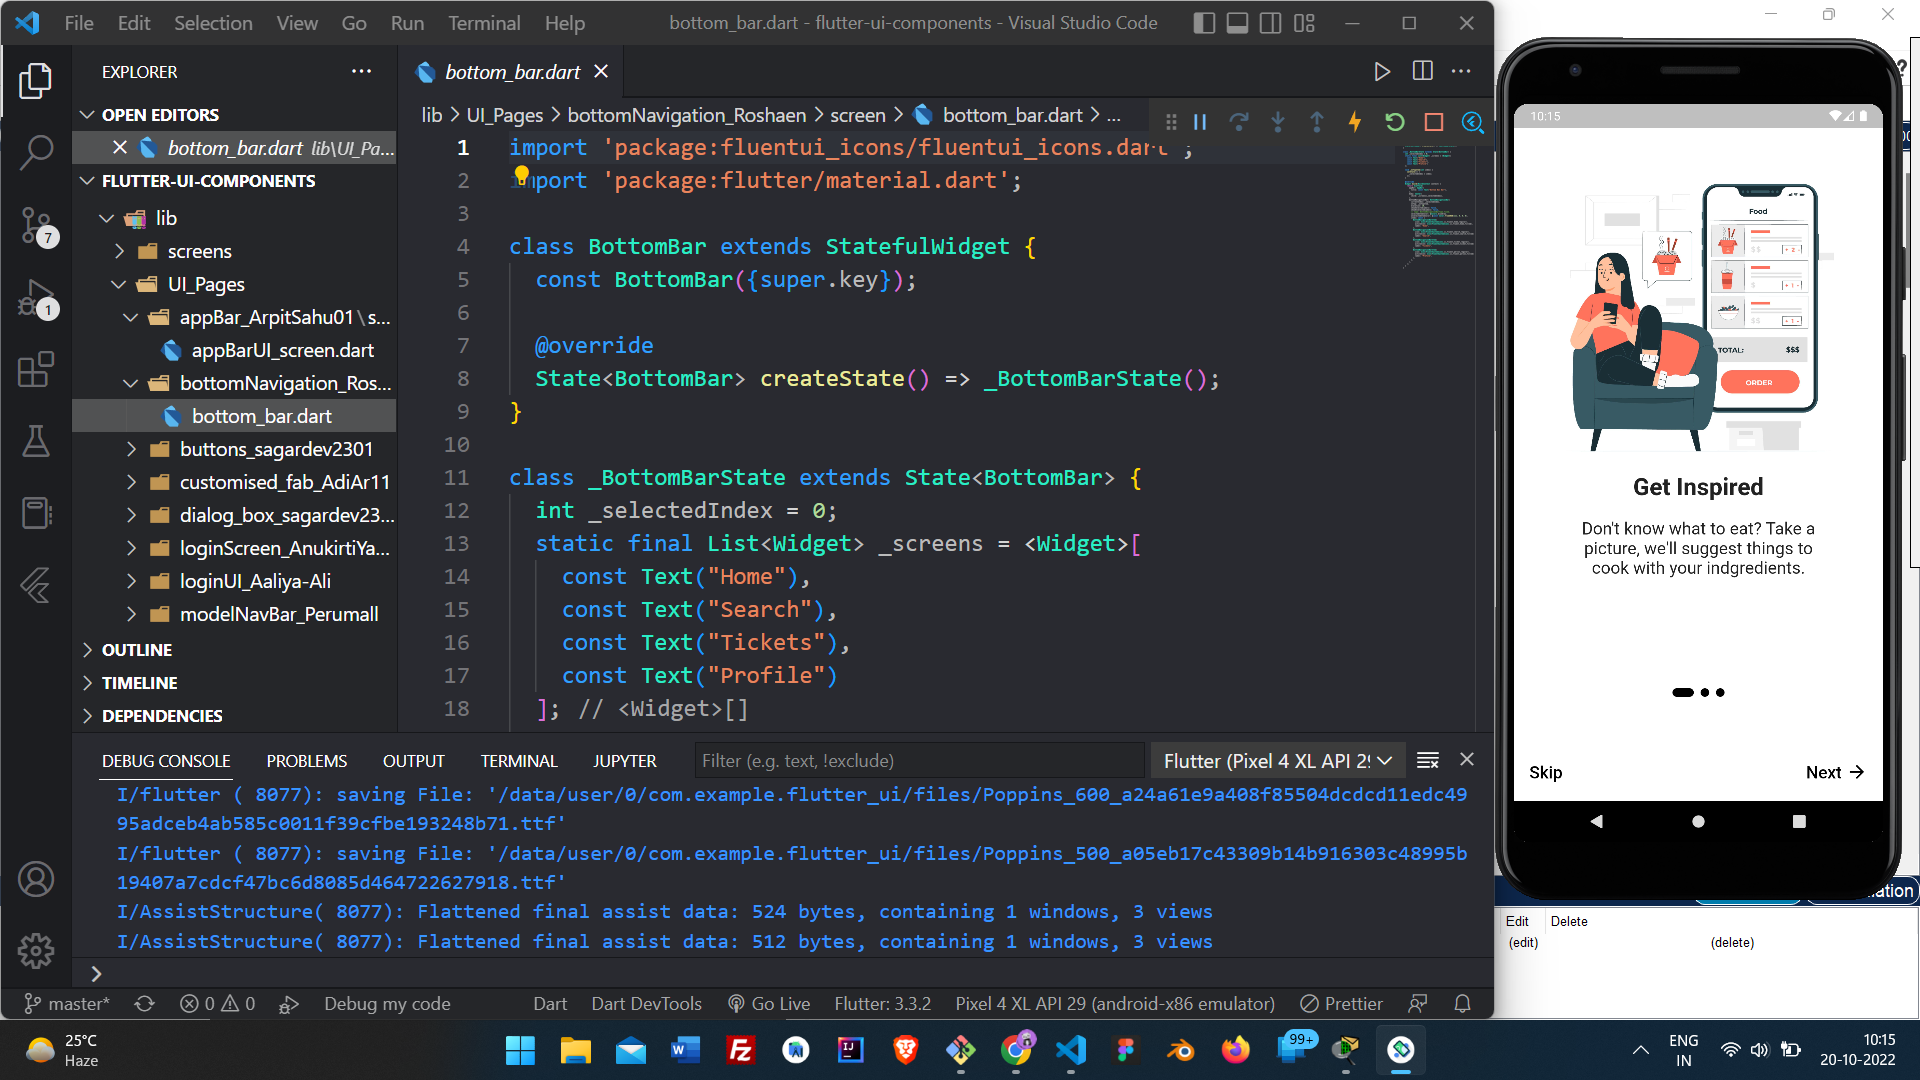
Task: Open the Testing flask view
Action: [x=36, y=442]
